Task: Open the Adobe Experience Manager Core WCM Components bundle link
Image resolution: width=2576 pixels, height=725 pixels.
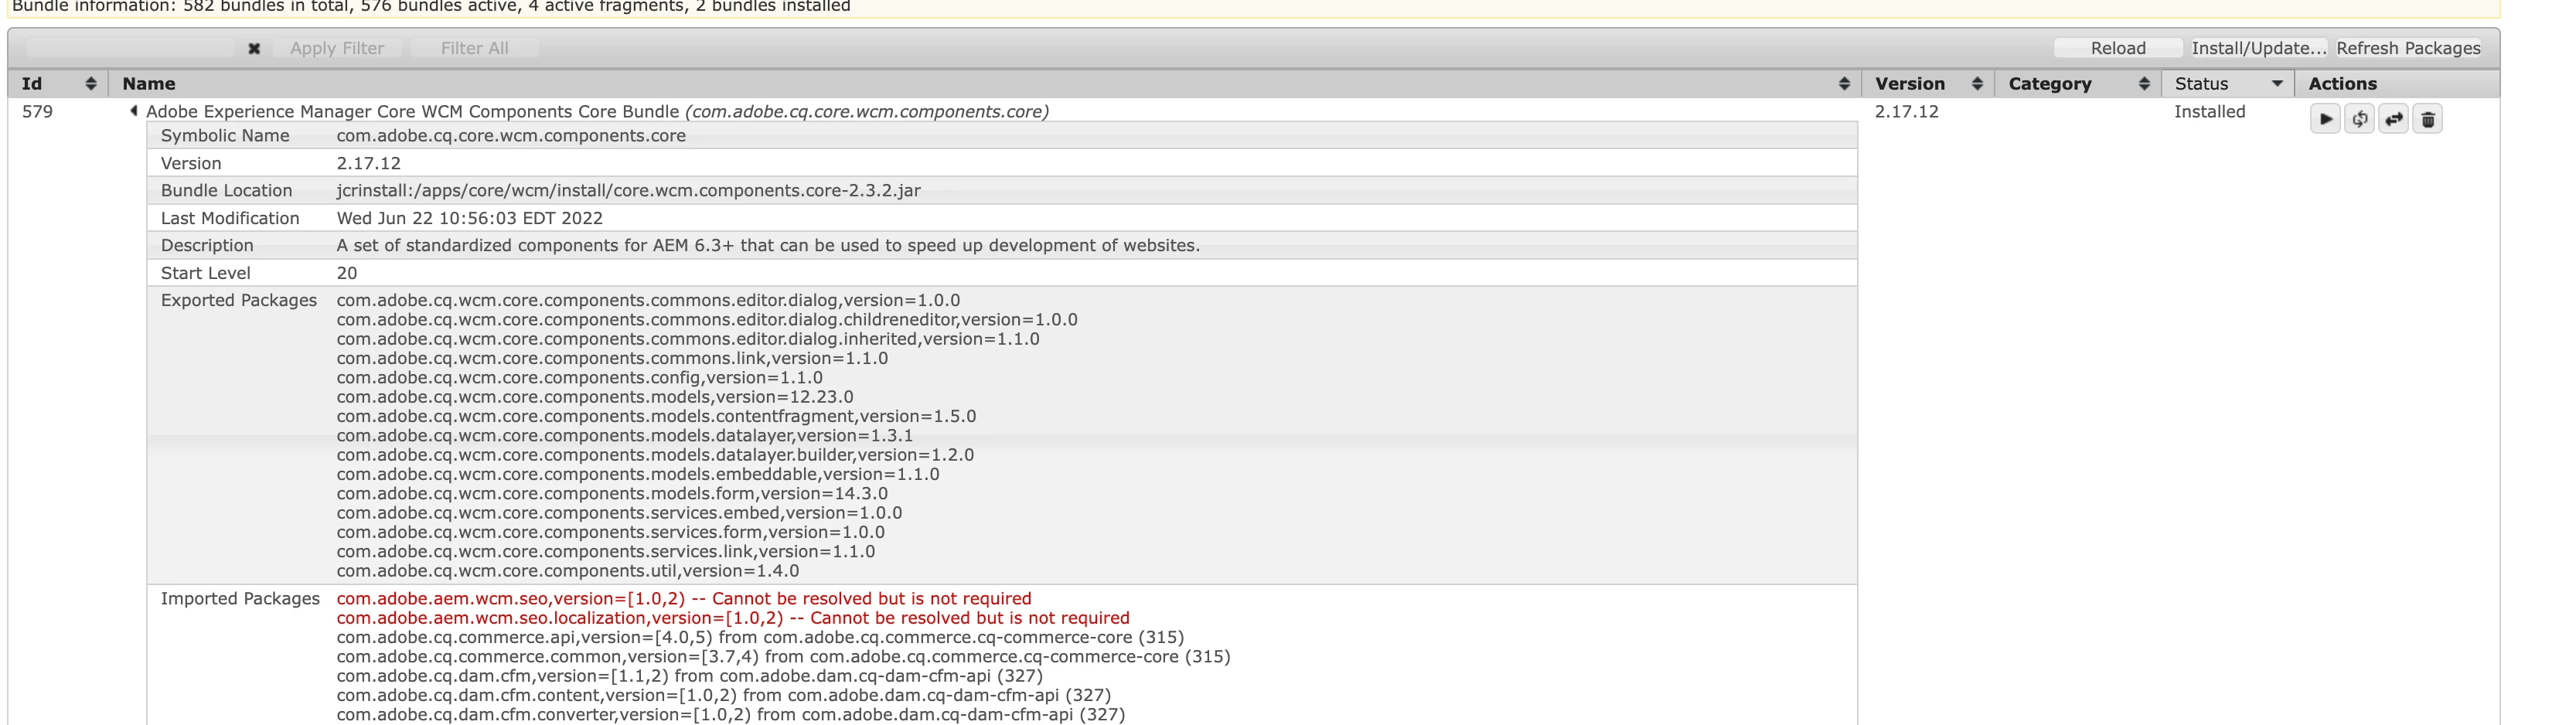Action: [597, 111]
